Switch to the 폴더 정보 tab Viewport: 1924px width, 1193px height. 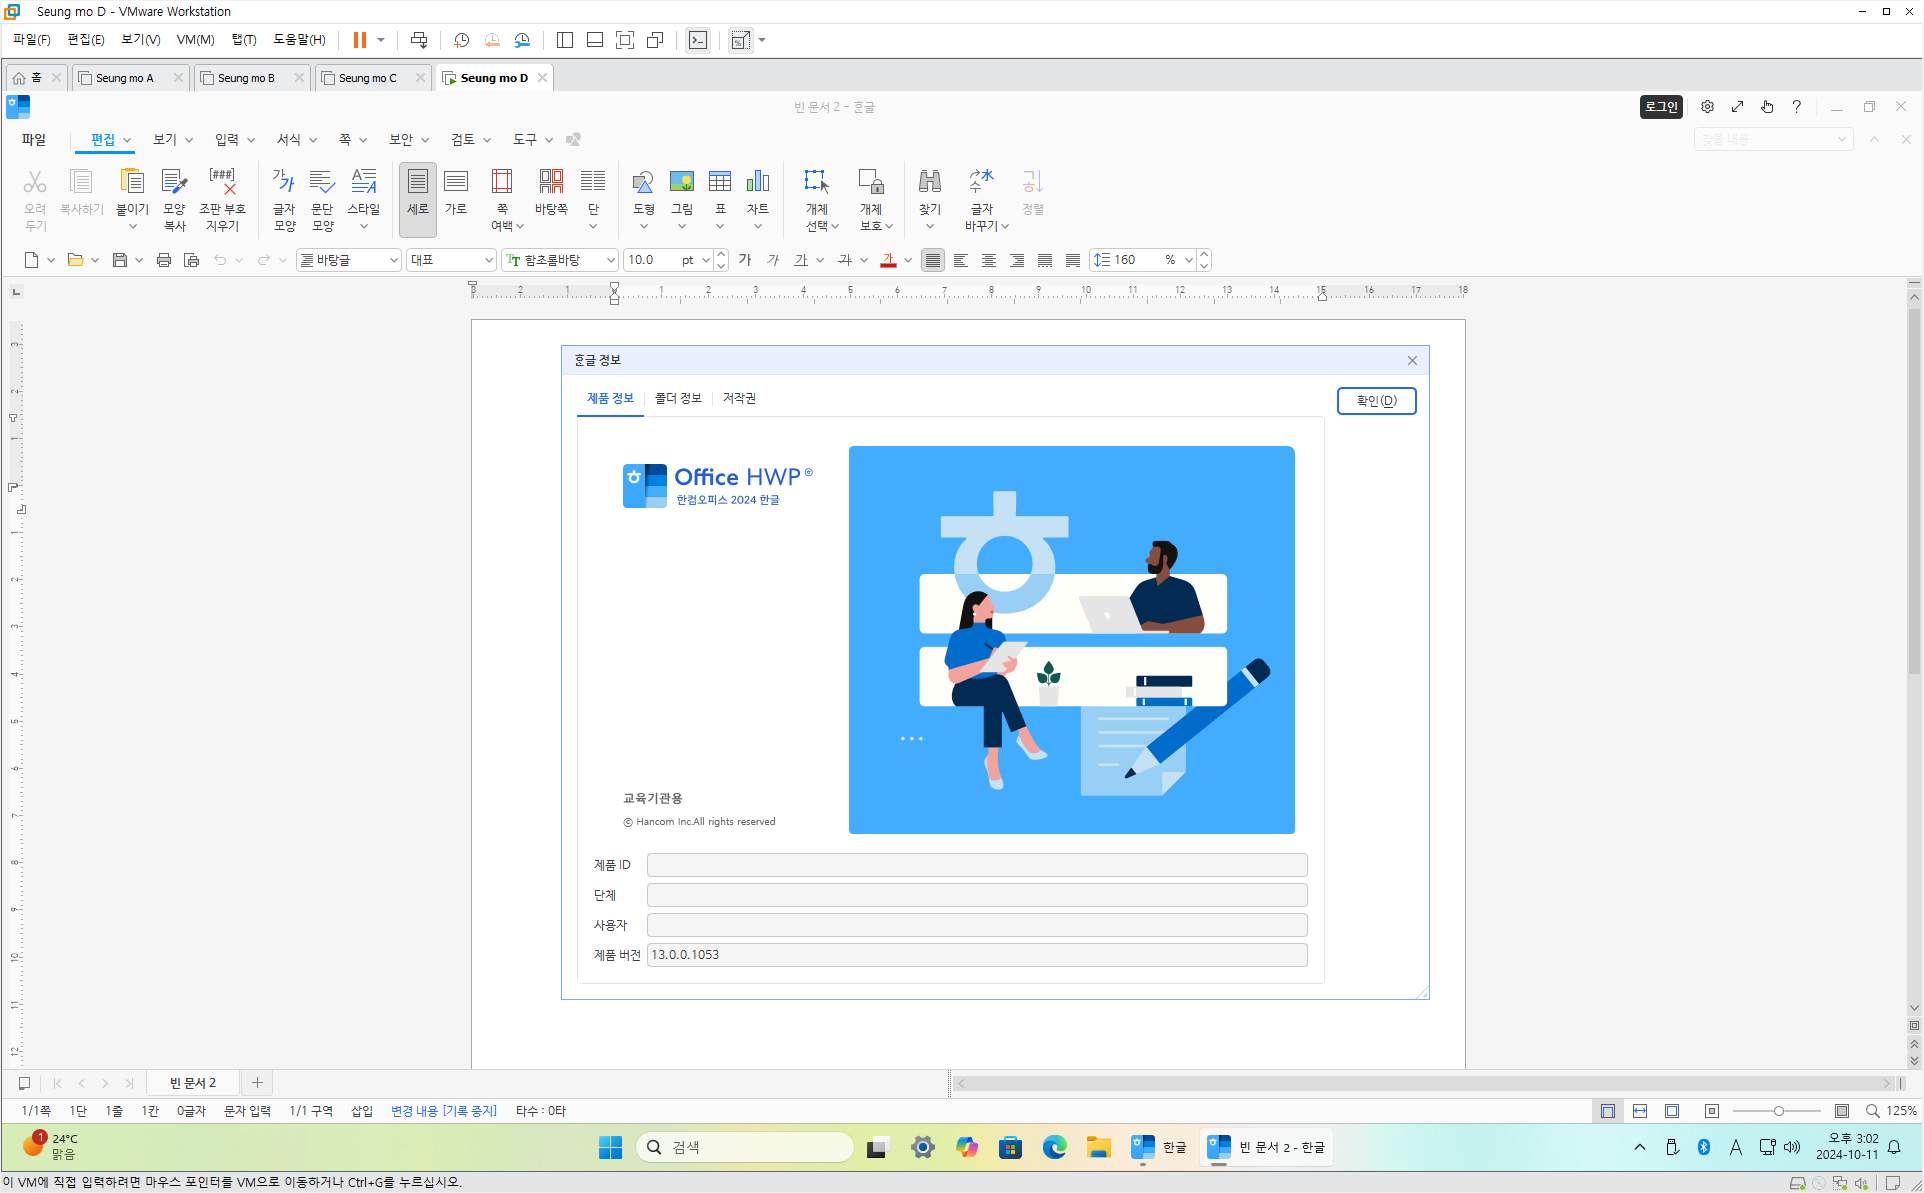[678, 398]
